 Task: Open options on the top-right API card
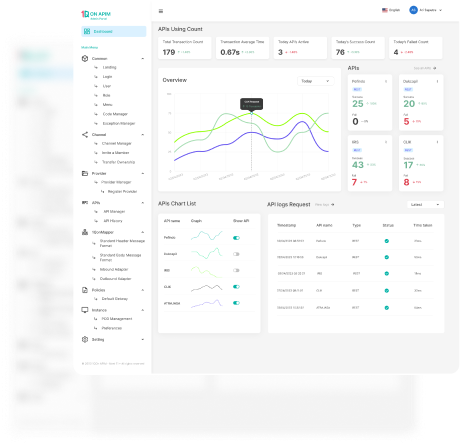(x=437, y=81)
